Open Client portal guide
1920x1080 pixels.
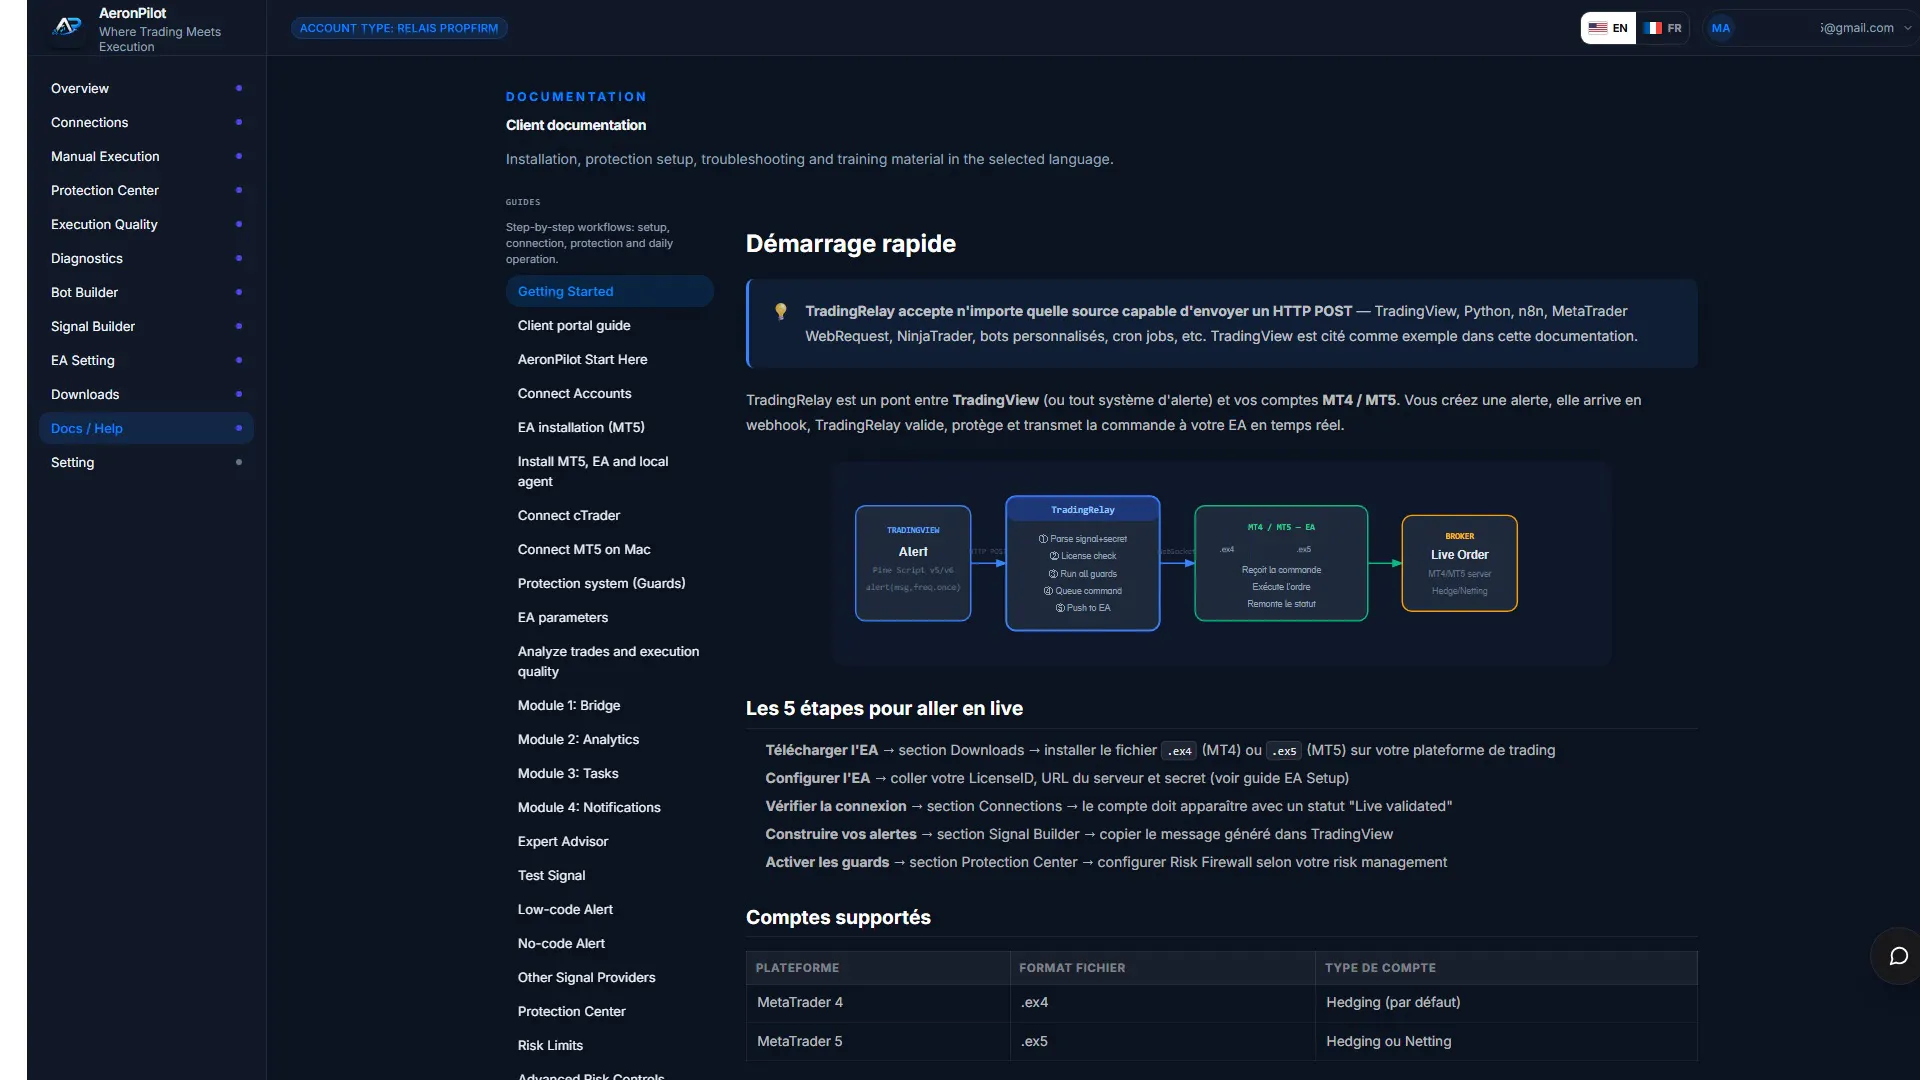point(609,325)
